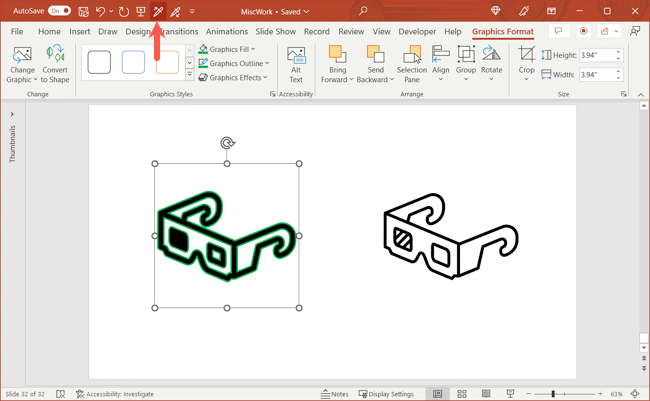Click the pen tool icon under the red arrow

point(158,11)
